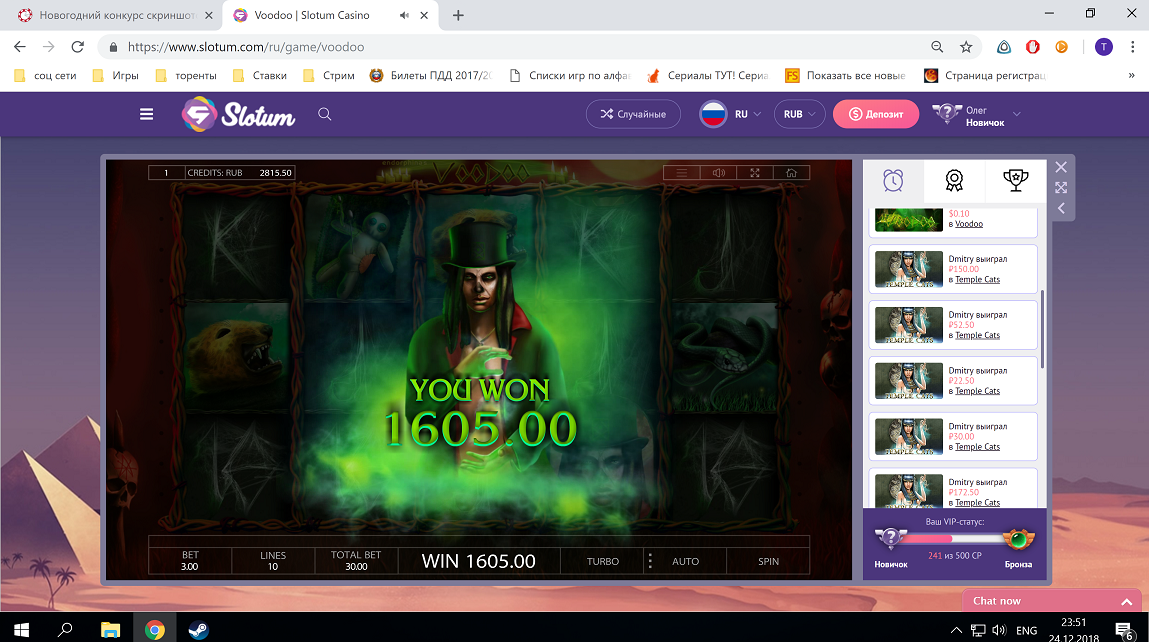This screenshot has width=1149, height=642.
Task: Click the VIP status icon beside Олег
Action: (x=946, y=114)
